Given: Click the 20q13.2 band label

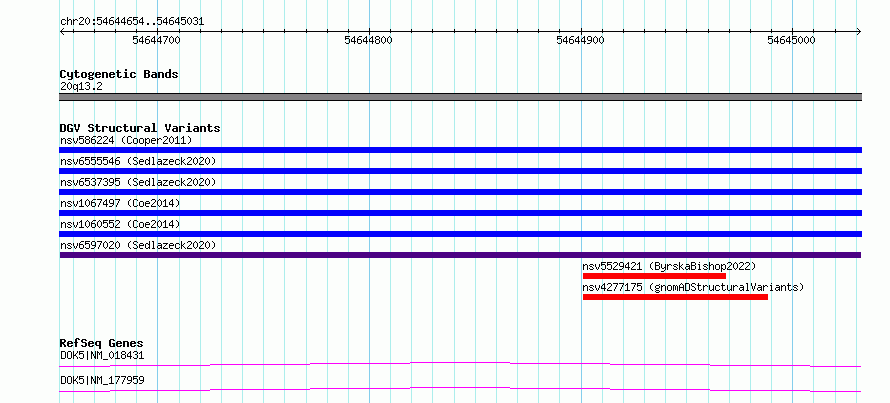Looking at the screenshot, I should pos(81,87).
